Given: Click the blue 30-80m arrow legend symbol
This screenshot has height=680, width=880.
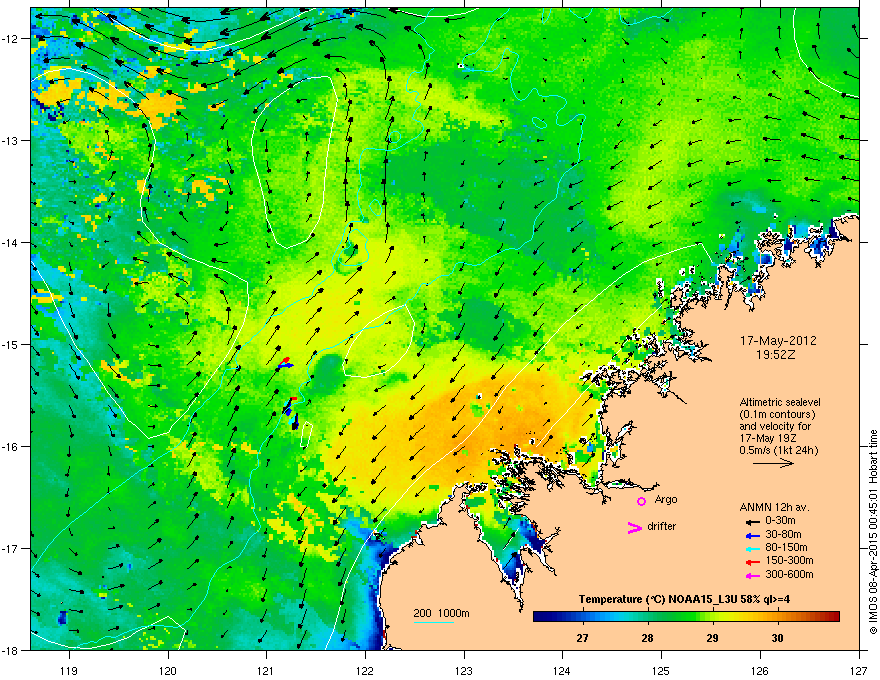Looking at the screenshot, I should point(753,535).
